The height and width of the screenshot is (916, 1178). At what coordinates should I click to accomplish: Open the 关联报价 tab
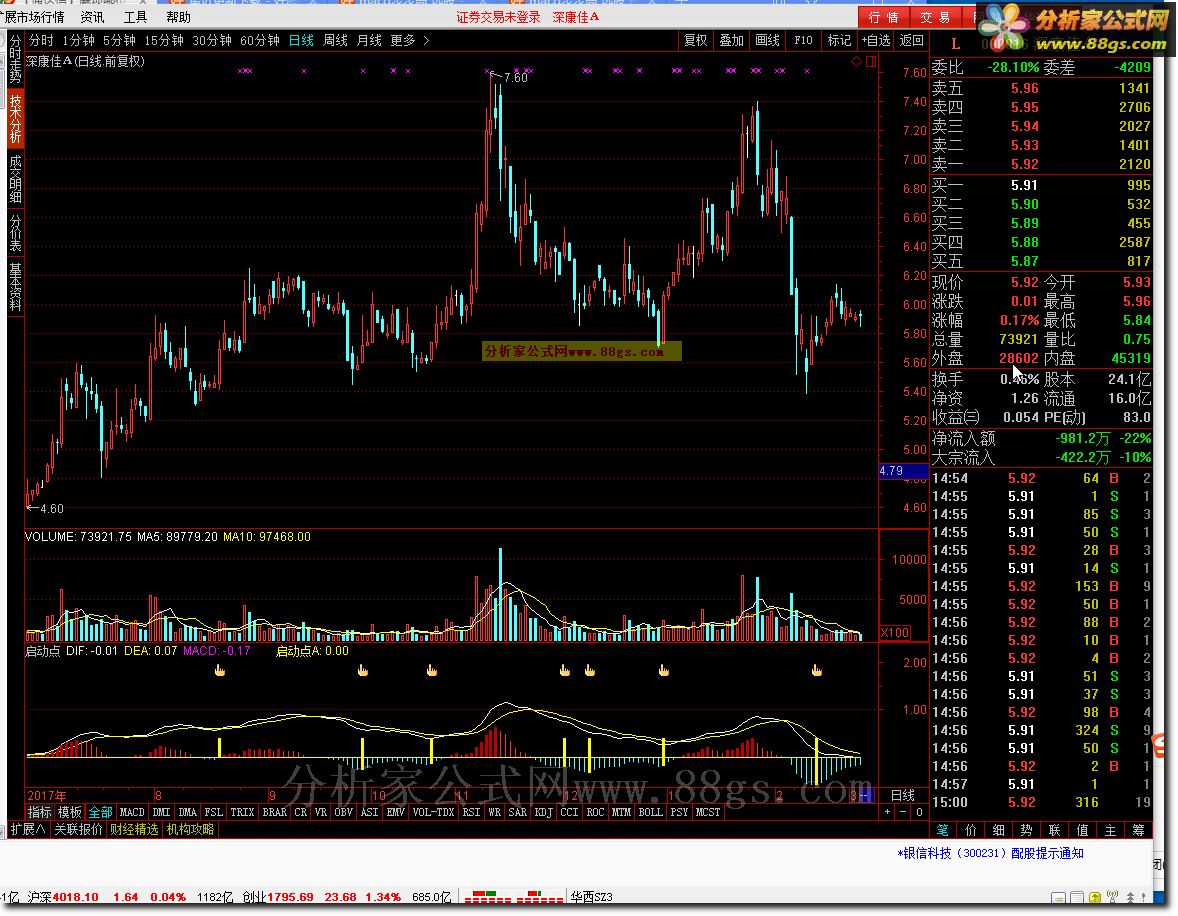pyautogui.click(x=78, y=830)
